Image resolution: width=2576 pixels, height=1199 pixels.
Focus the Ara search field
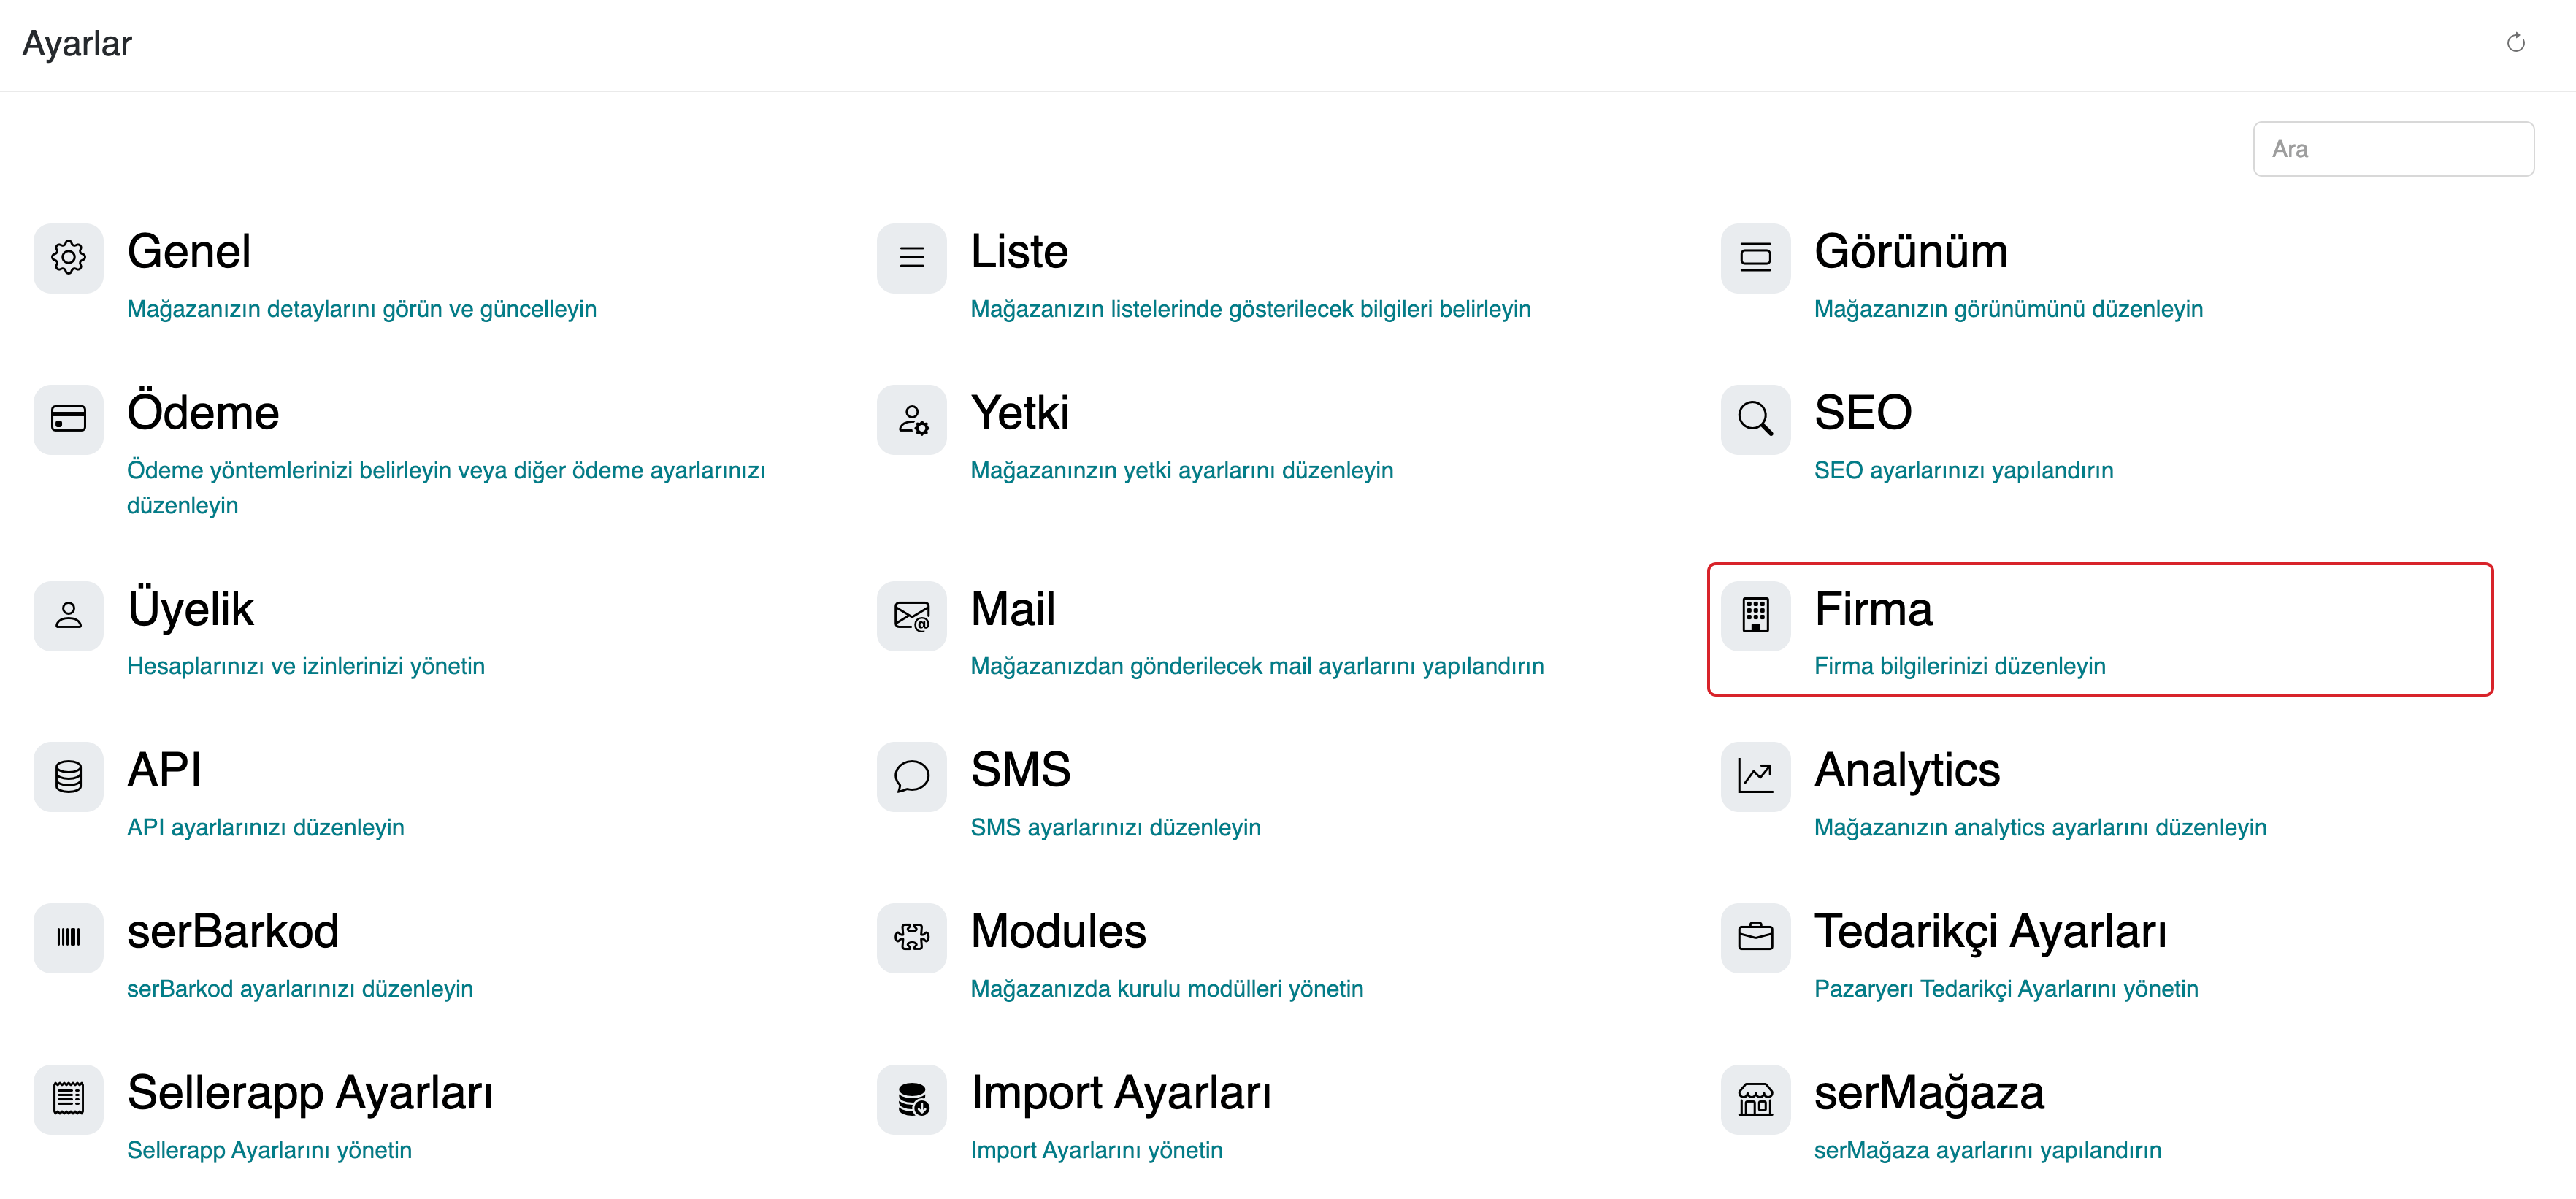click(x=2393, y=149)
